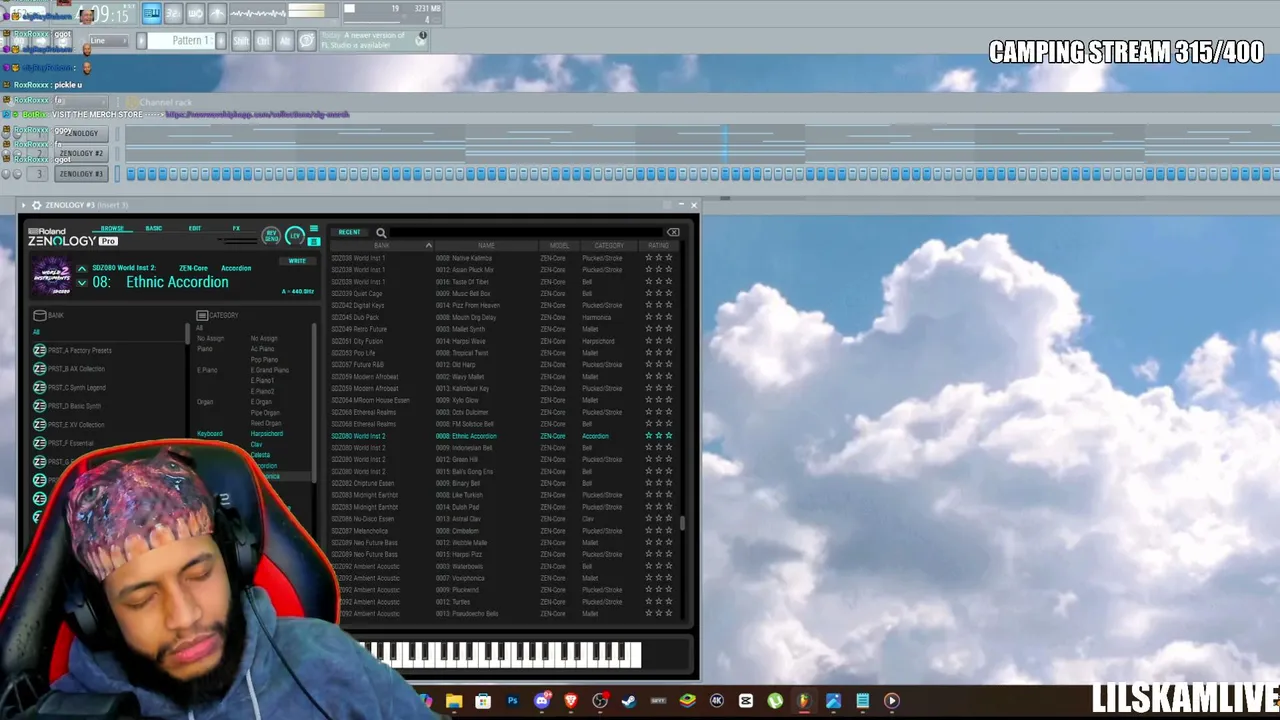
Task: Rate Binary Bell with first star
Action: click(648, 484)
